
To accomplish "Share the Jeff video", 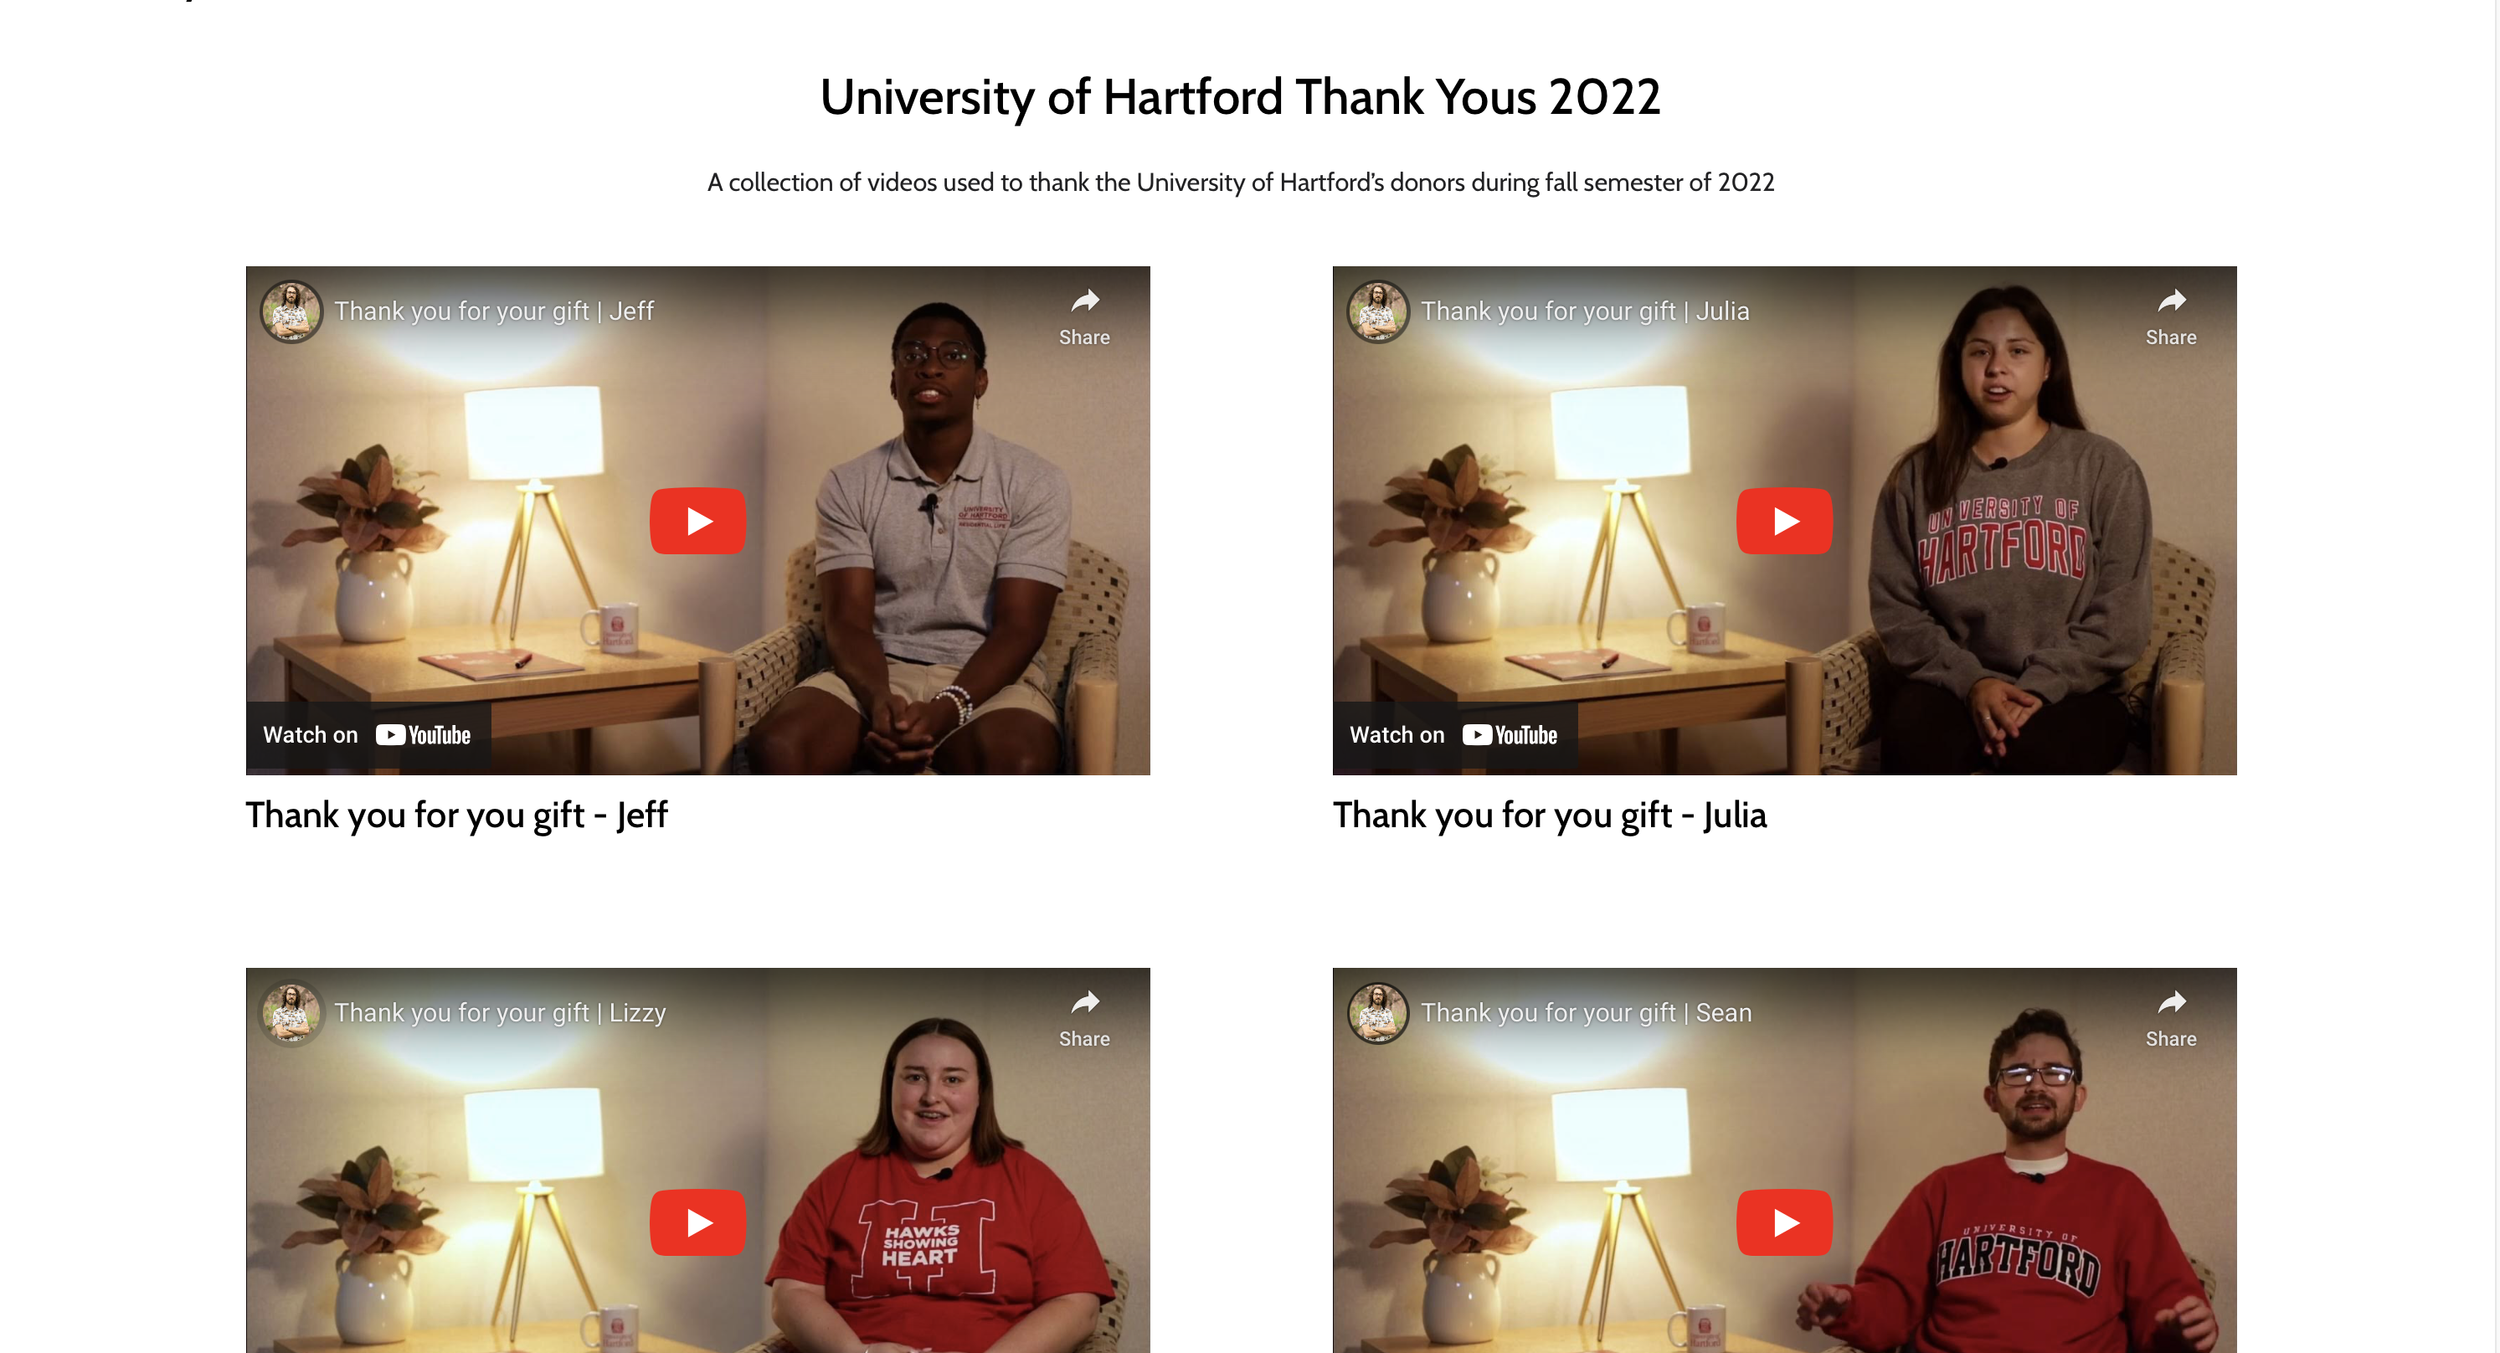I will coord(1084,317).
